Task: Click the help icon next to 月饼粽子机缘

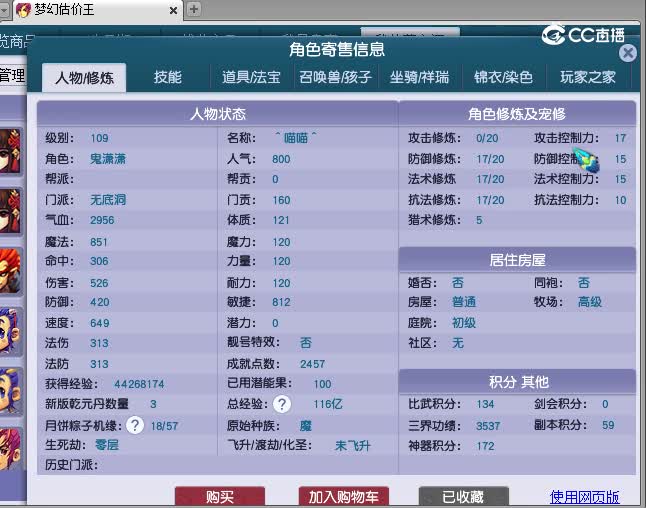Action: pos(135,425)
